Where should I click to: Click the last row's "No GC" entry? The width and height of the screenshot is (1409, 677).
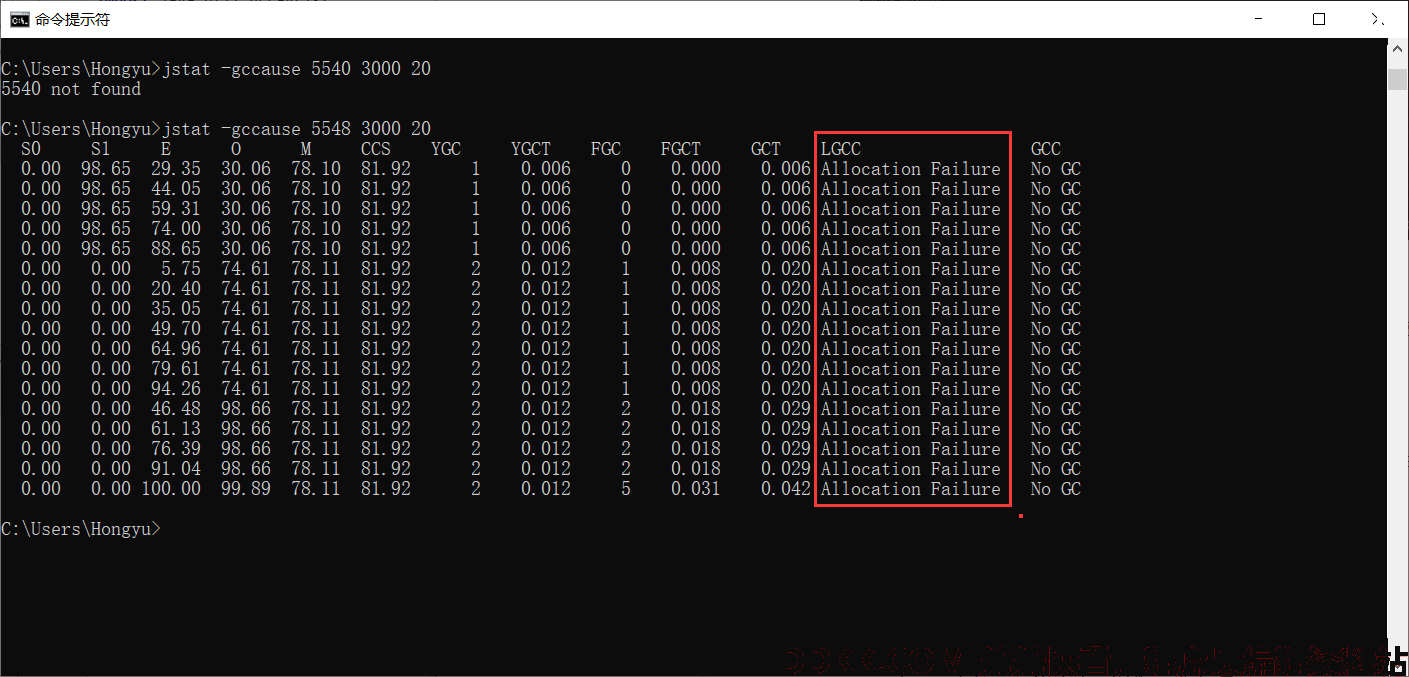(1056, 489)
